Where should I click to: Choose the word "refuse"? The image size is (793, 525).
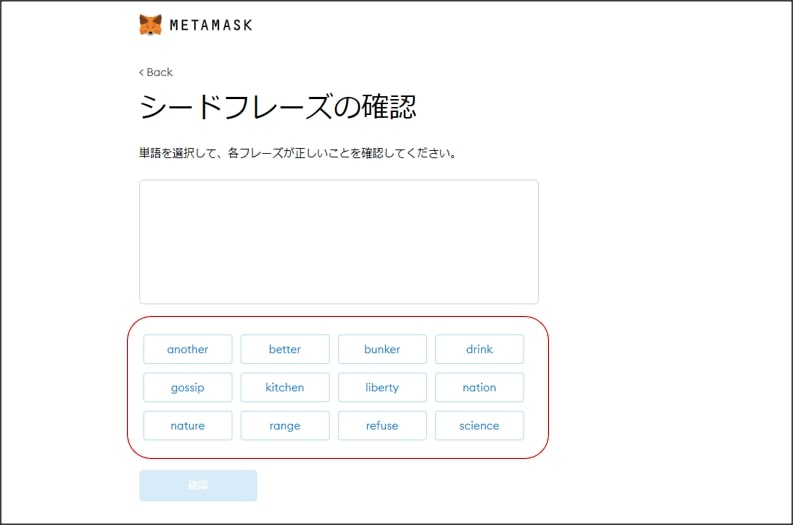[x=382, y=425]
